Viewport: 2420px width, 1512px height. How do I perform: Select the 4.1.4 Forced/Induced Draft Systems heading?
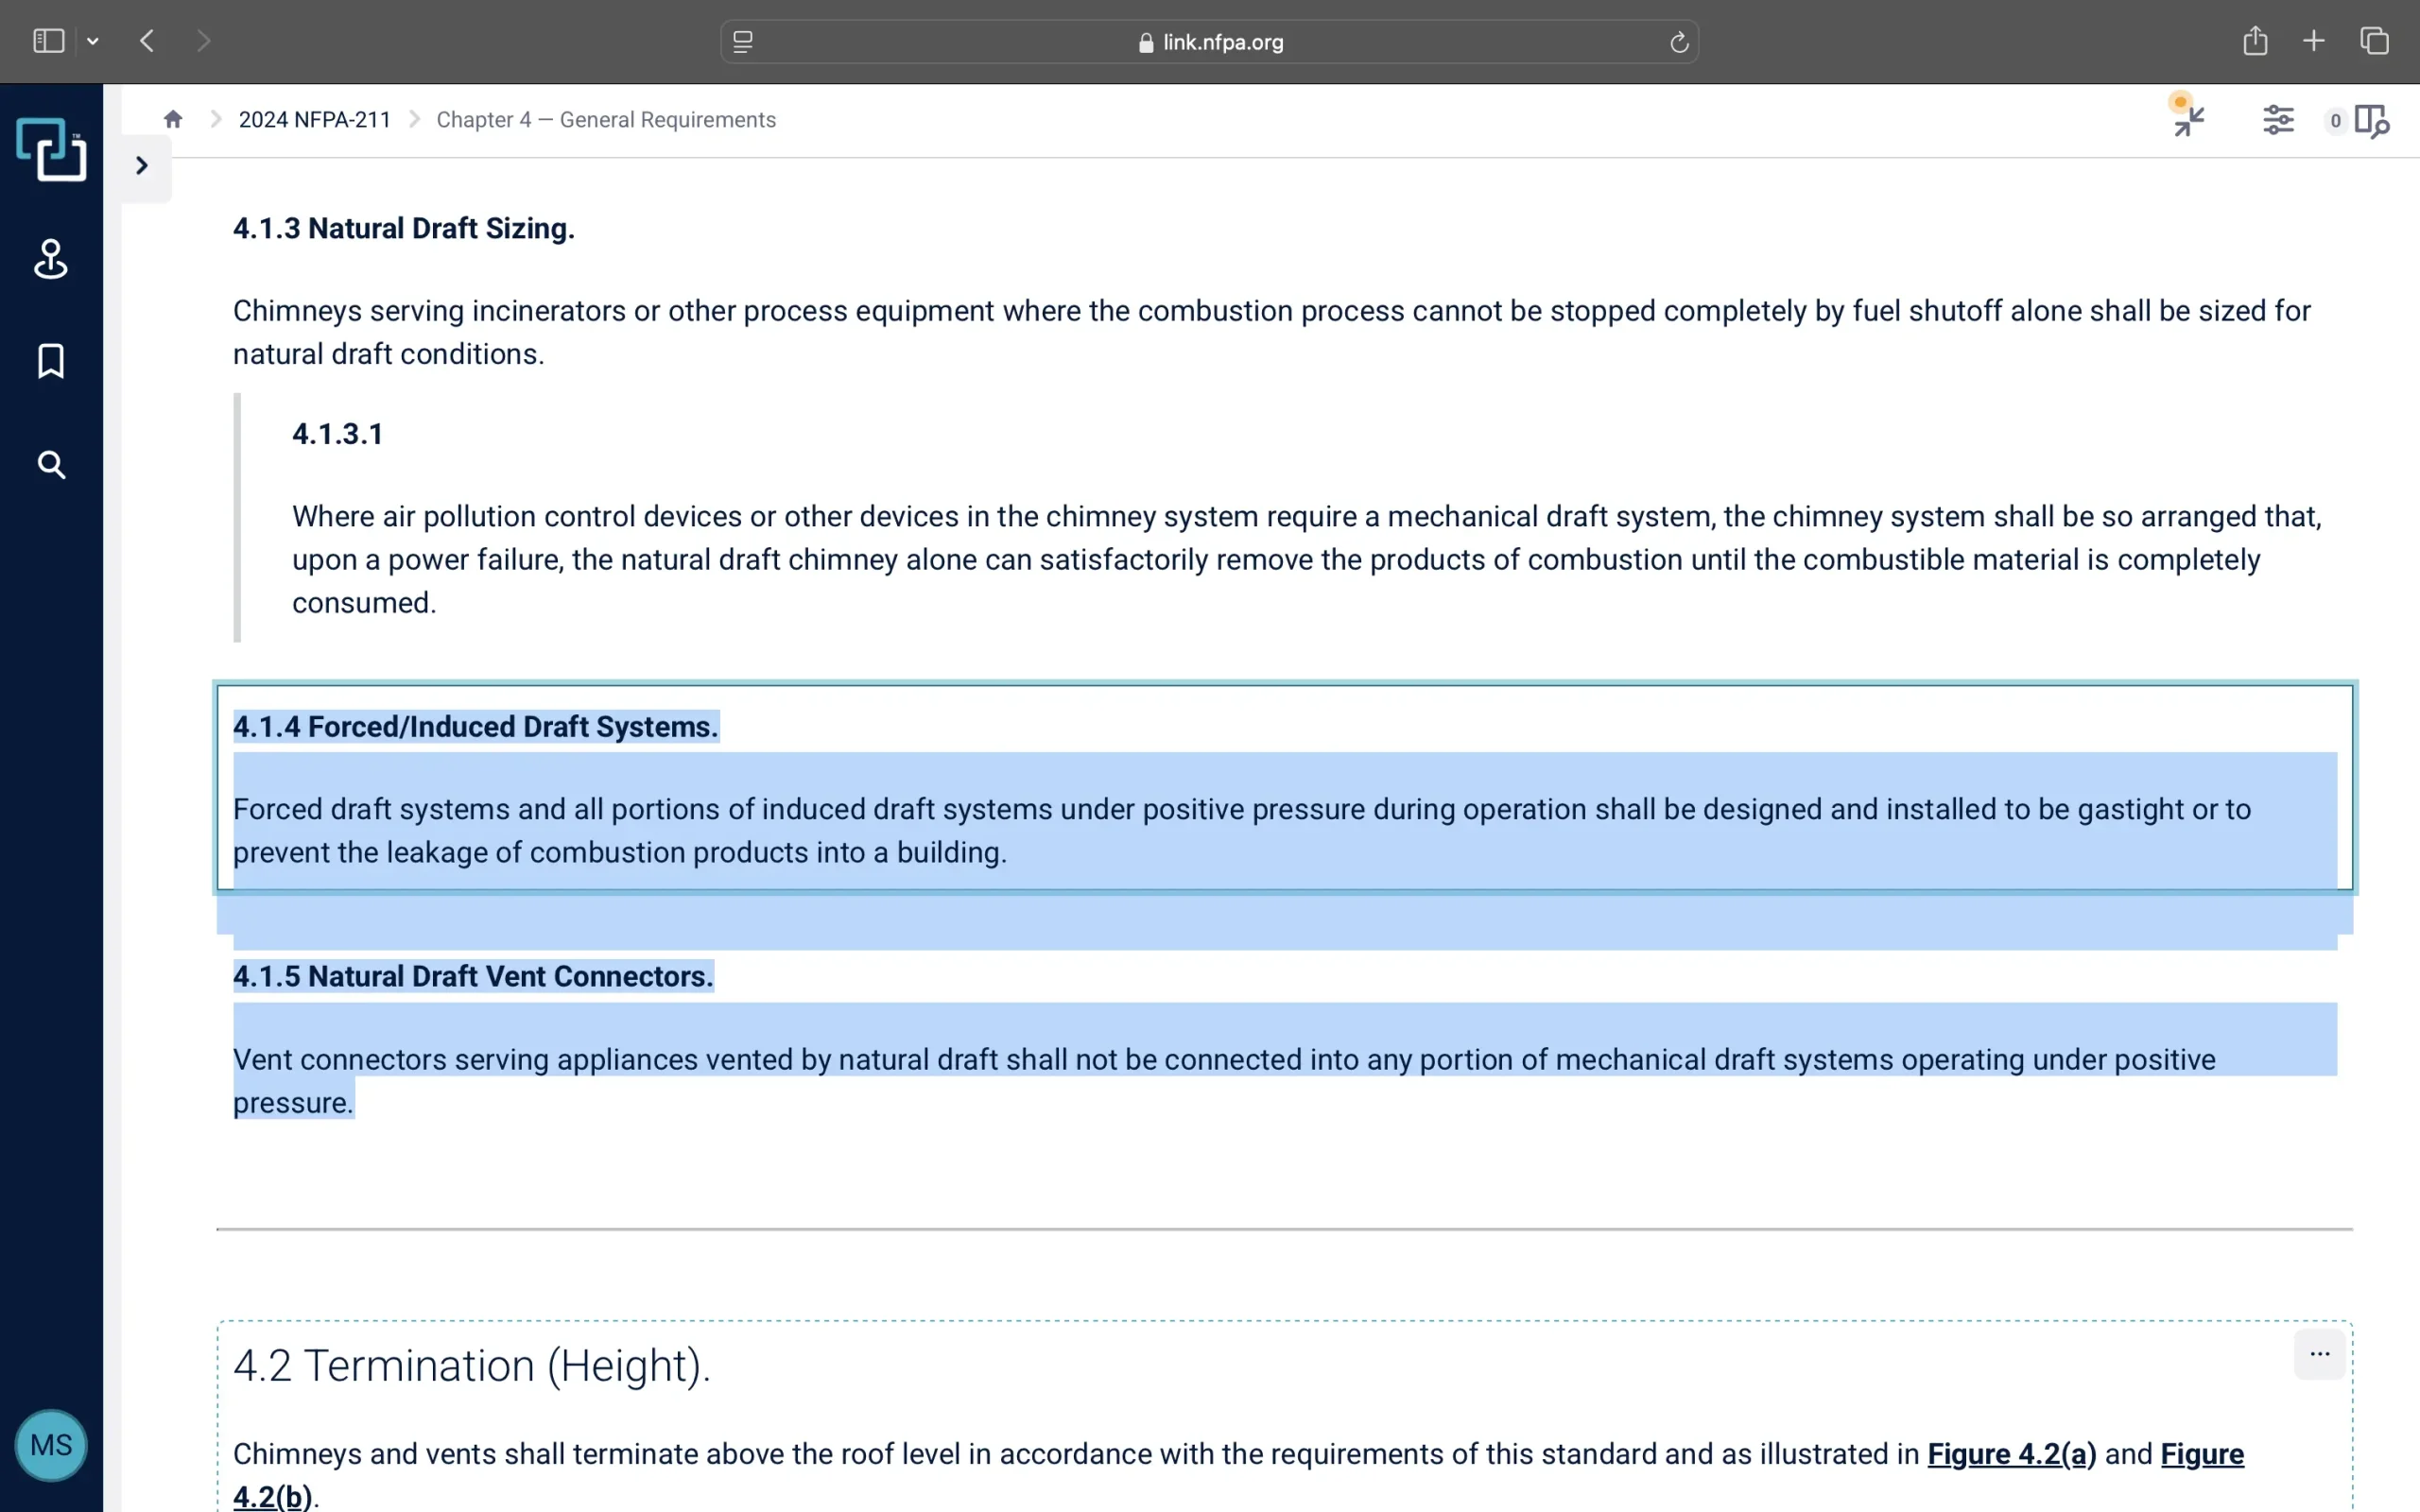tap(476, 727)
